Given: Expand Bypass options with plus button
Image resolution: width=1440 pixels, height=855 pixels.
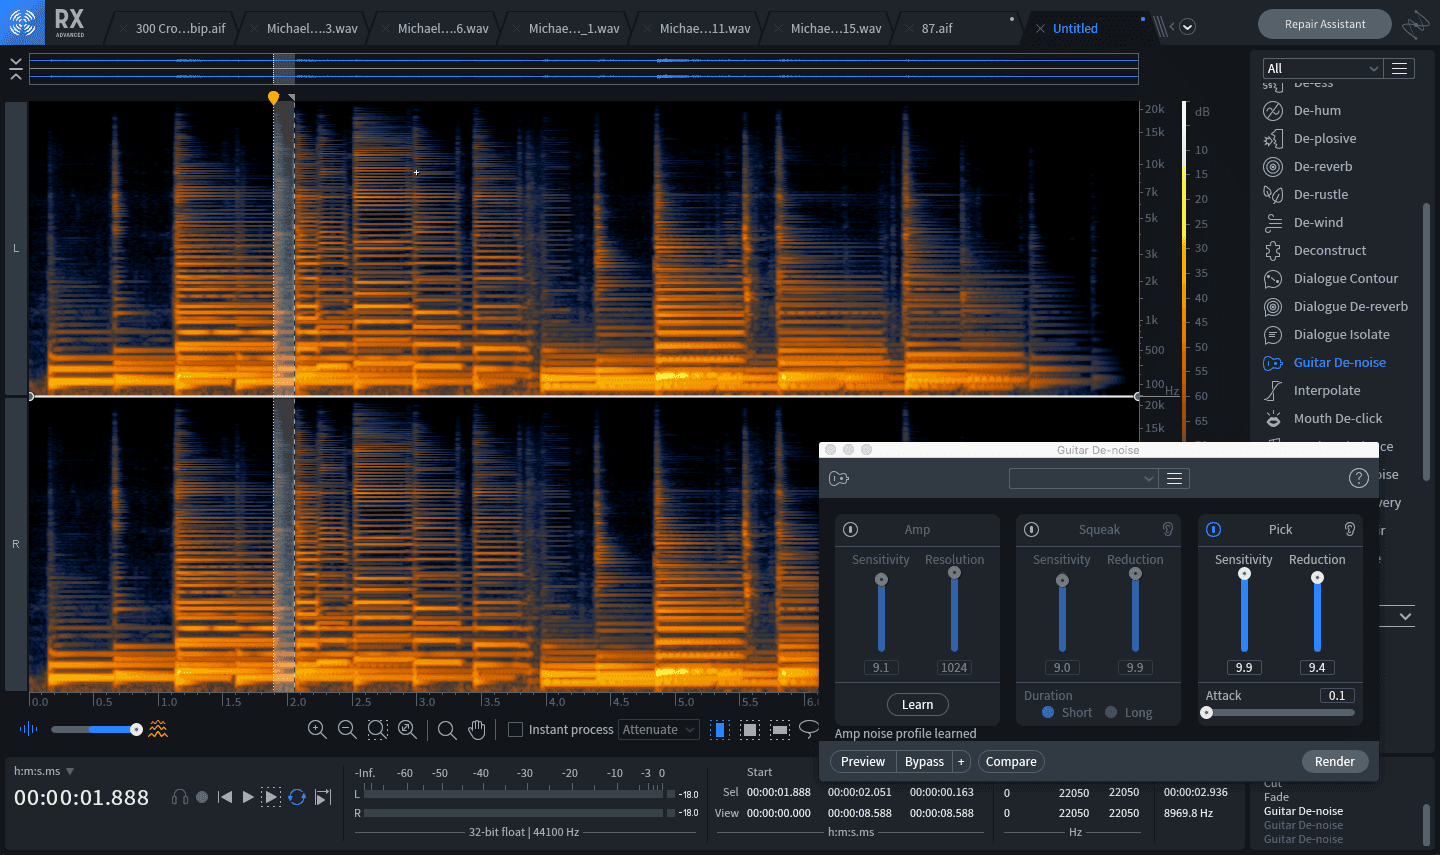Looking at the screenshot, I should 961,762.
